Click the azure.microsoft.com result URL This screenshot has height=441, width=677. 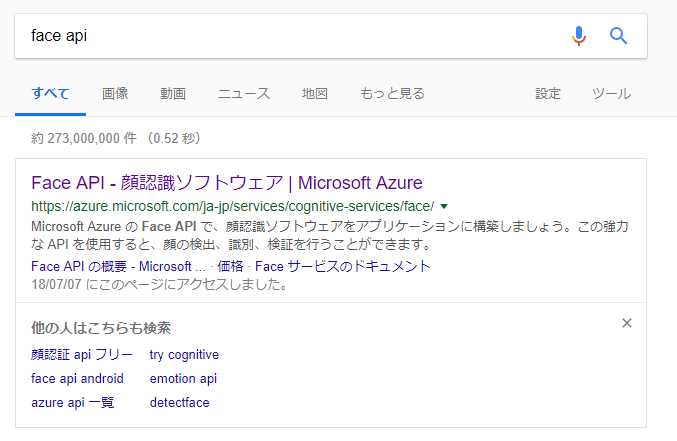tap(233, 206)
